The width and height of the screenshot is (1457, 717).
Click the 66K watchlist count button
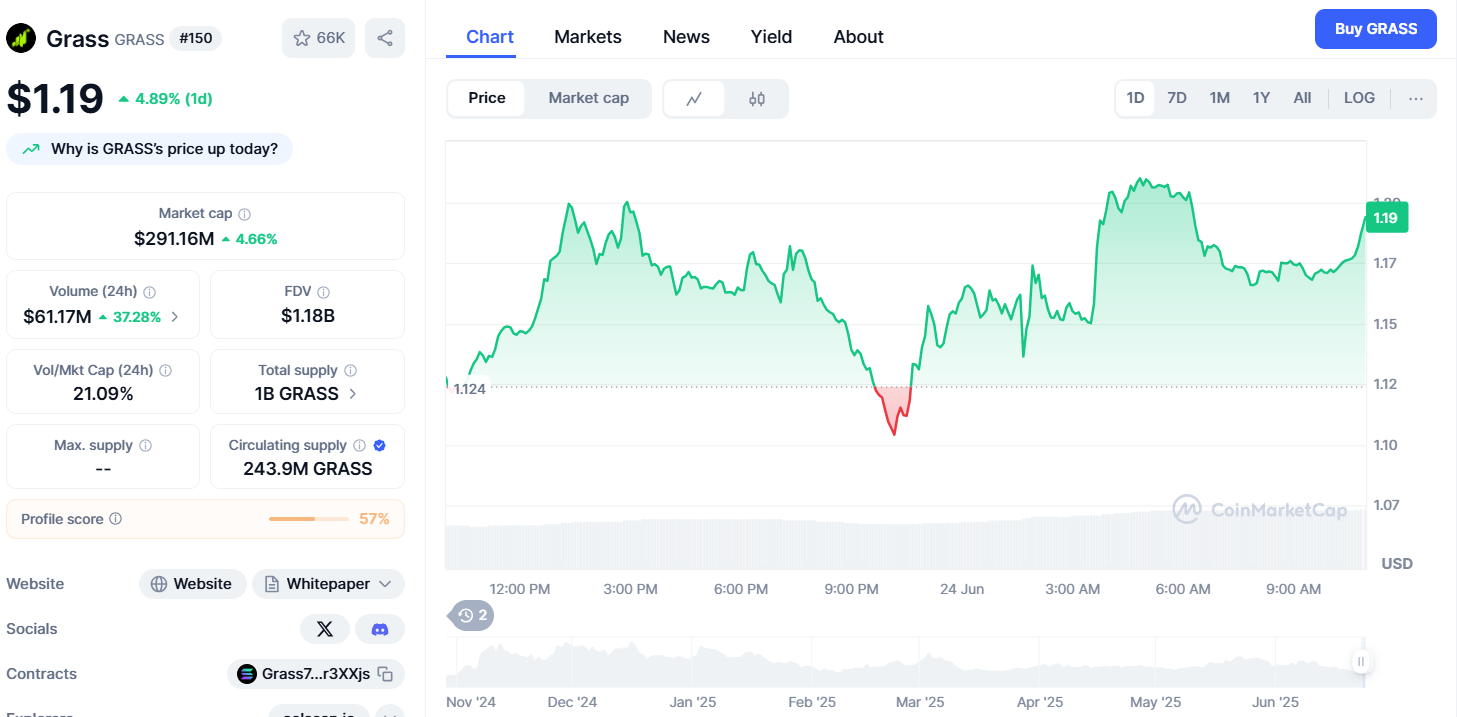(318, 38)
